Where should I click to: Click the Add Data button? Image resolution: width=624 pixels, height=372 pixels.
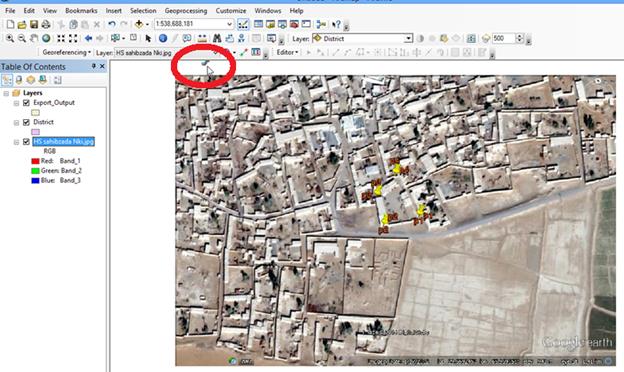[x=138, y=25]
